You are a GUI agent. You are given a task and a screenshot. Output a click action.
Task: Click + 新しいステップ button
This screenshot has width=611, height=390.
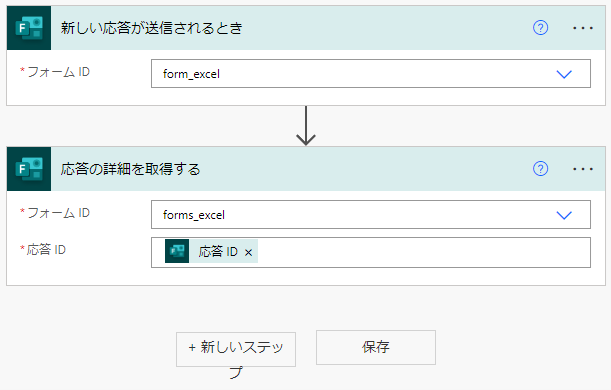pos(236,349)
